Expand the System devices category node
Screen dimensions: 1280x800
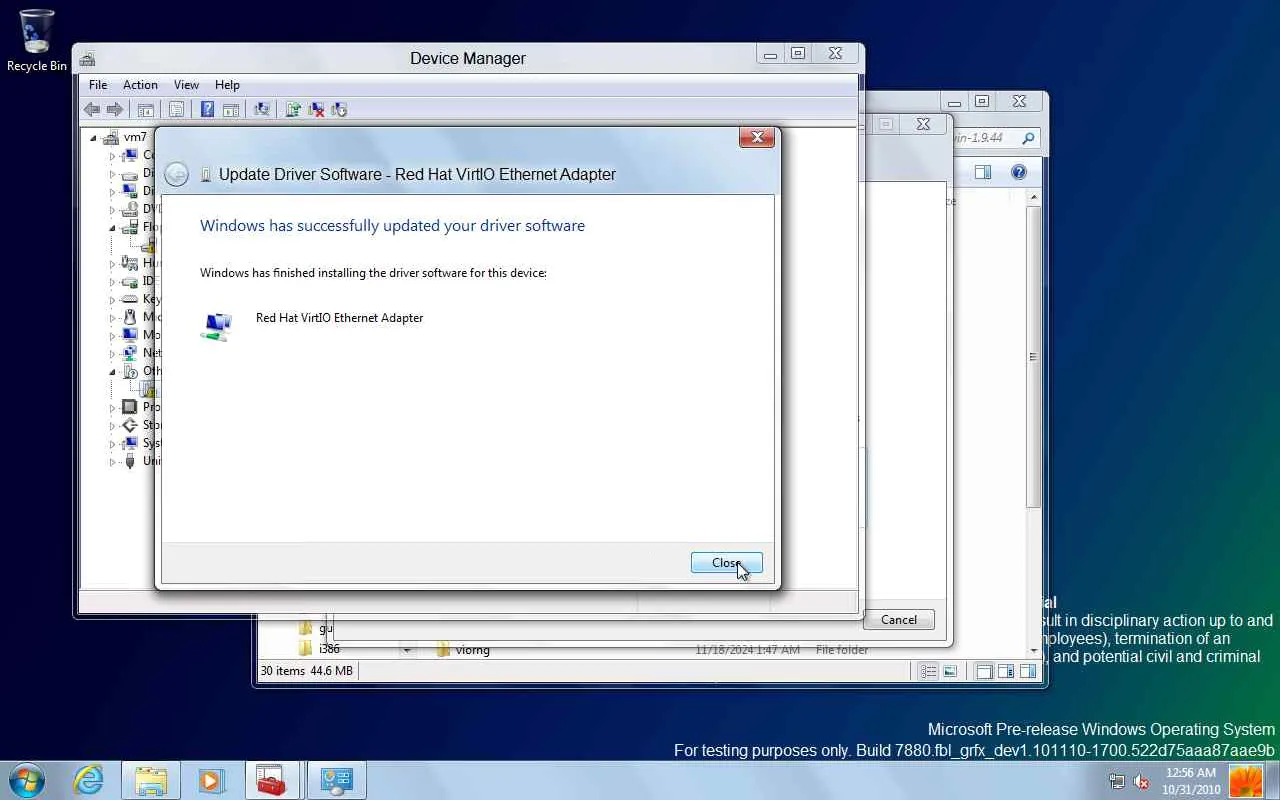pos(112,443)
